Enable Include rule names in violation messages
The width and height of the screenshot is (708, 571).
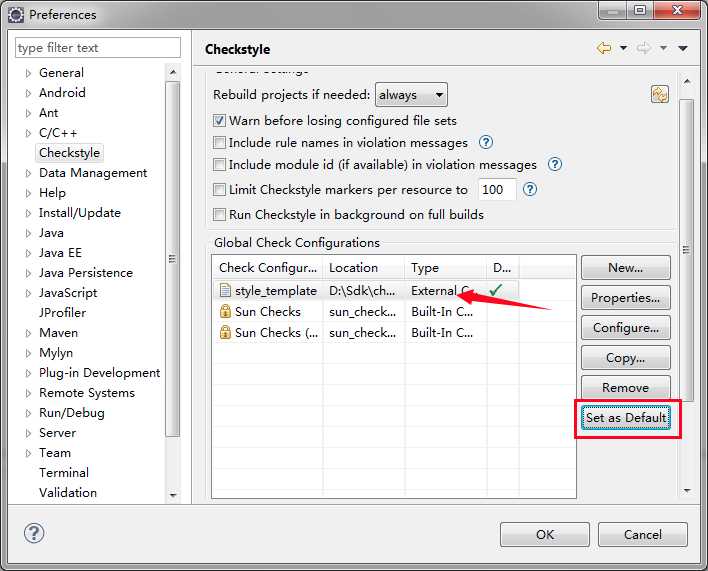219,143
